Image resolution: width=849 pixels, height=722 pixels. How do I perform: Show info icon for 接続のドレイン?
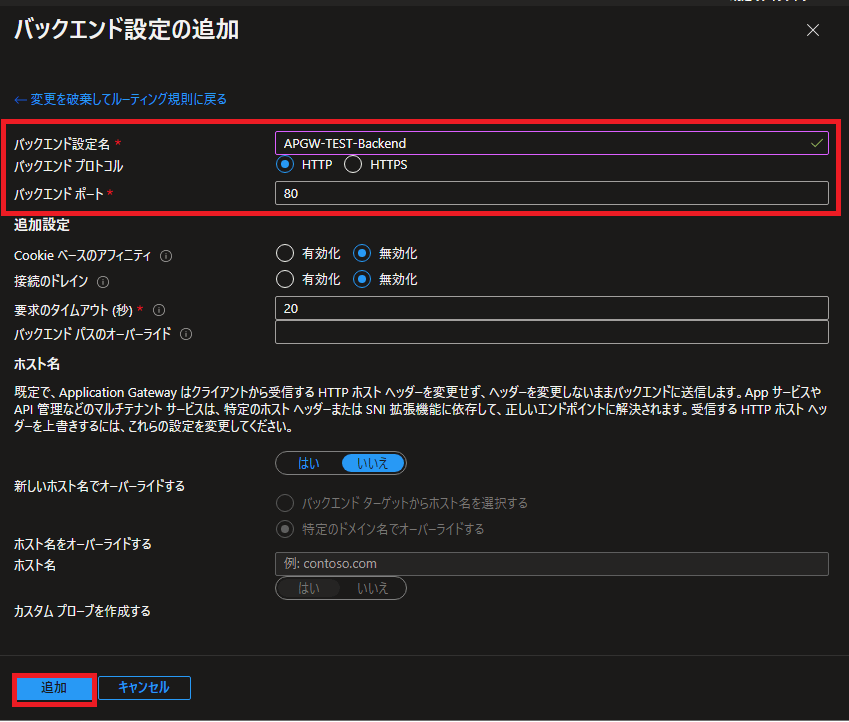pyautogui.click(x=103, y=282)
